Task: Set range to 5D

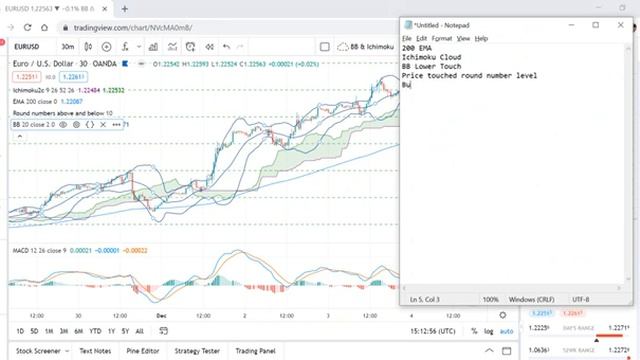Action: (x=34, y=331)
